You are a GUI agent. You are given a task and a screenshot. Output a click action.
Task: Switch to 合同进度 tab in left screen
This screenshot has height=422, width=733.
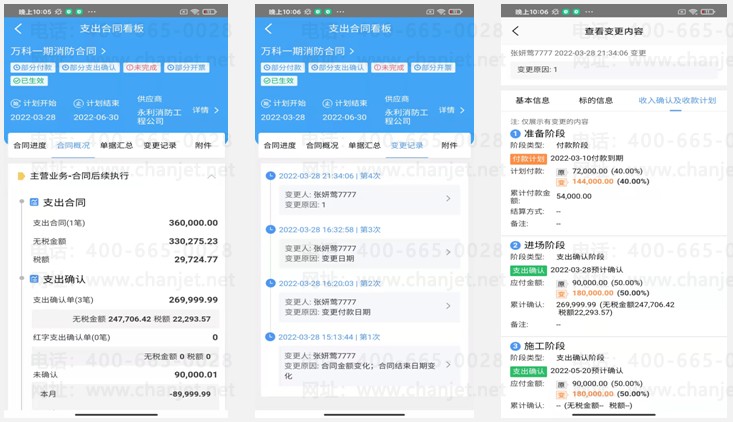point(30,146)
